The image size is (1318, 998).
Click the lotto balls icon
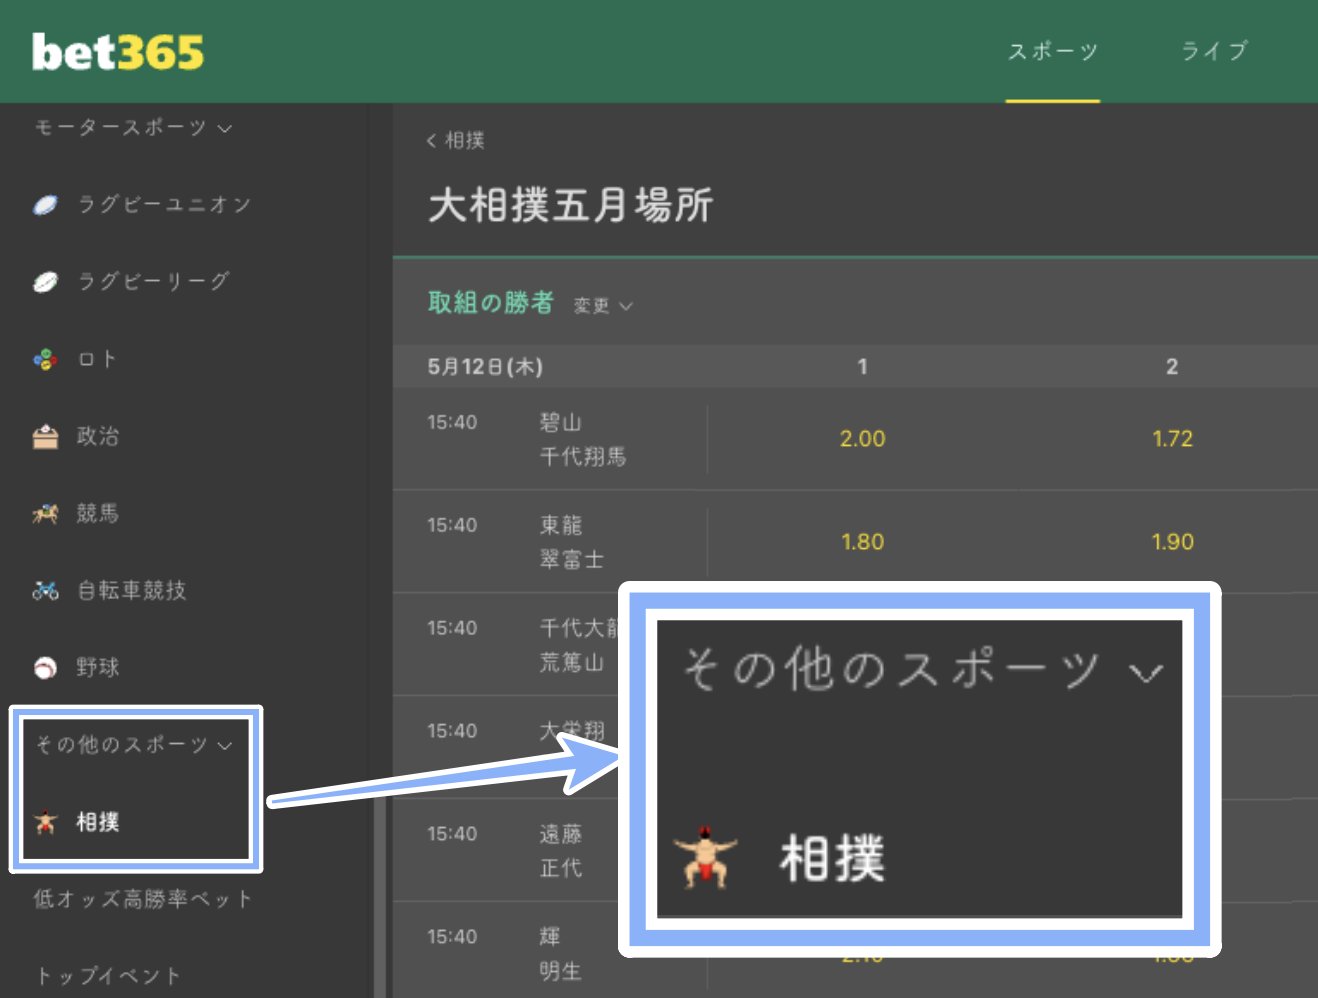tap(45, 359)
